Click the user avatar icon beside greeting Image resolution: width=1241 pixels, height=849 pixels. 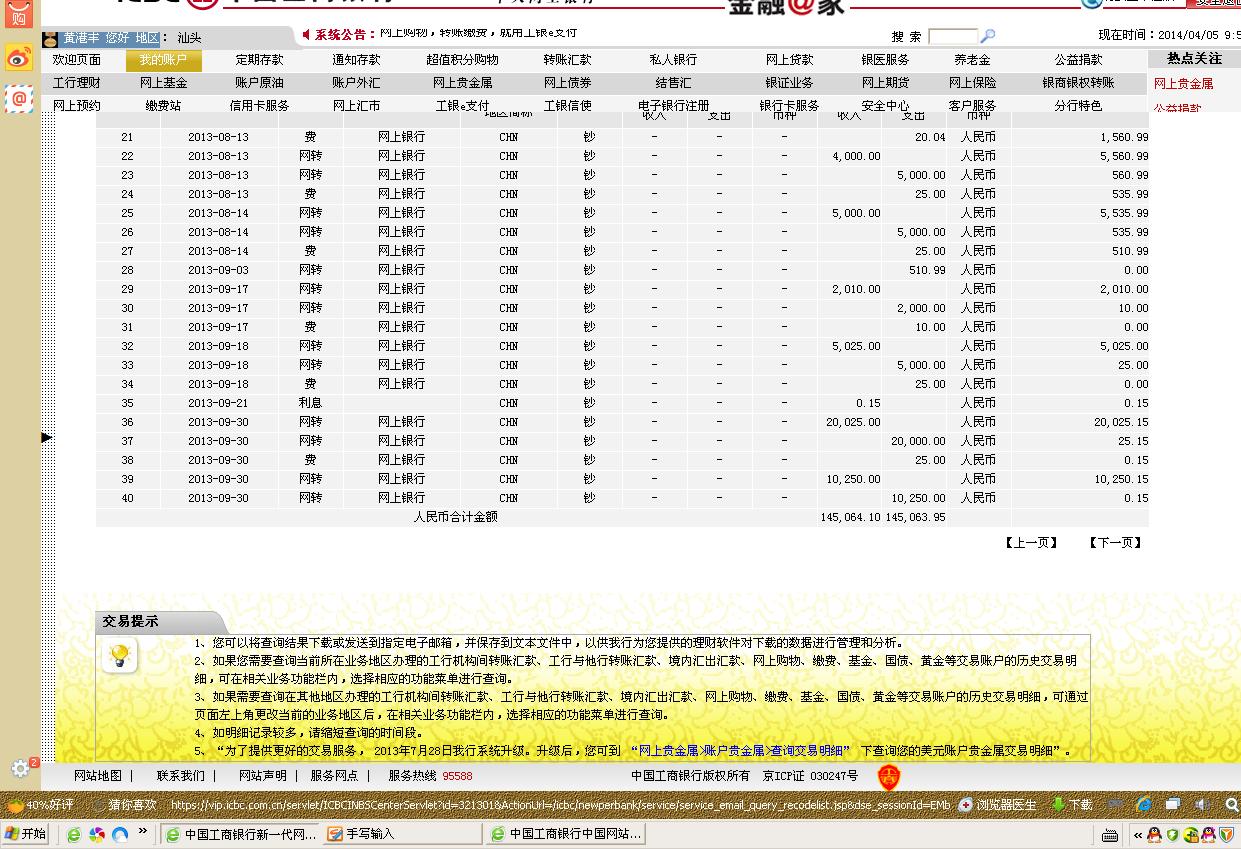coord(50,38)
